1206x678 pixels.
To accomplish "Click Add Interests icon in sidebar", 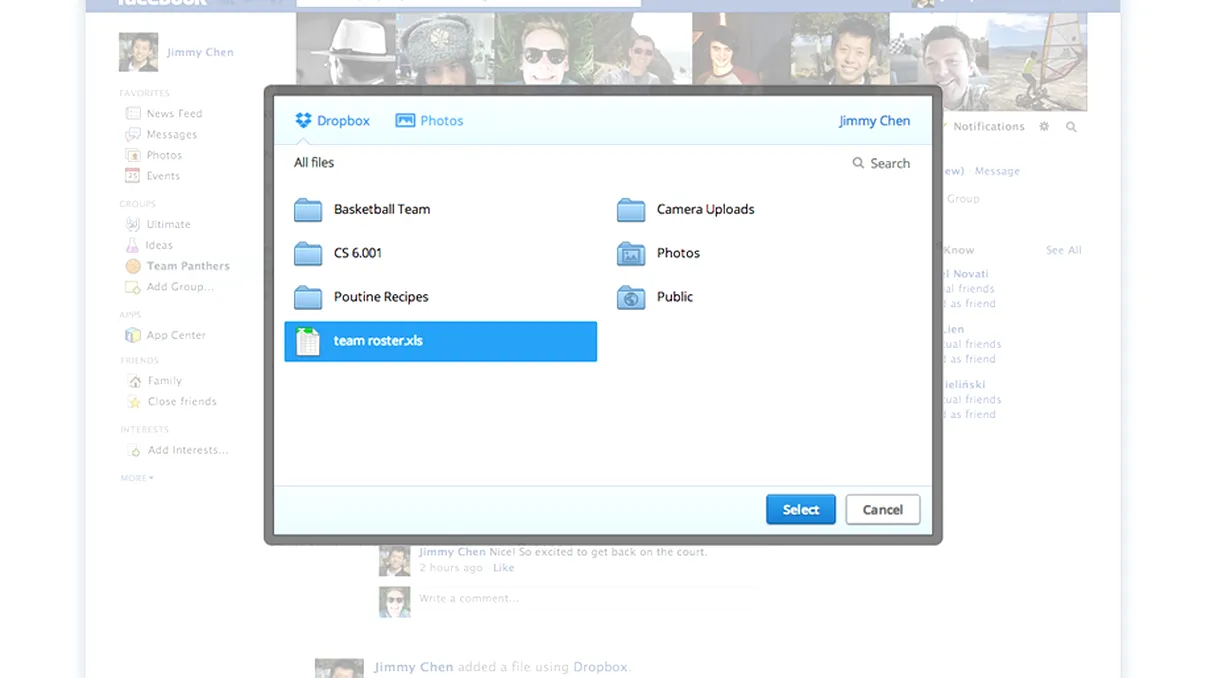I will click(x=132, y=451).
